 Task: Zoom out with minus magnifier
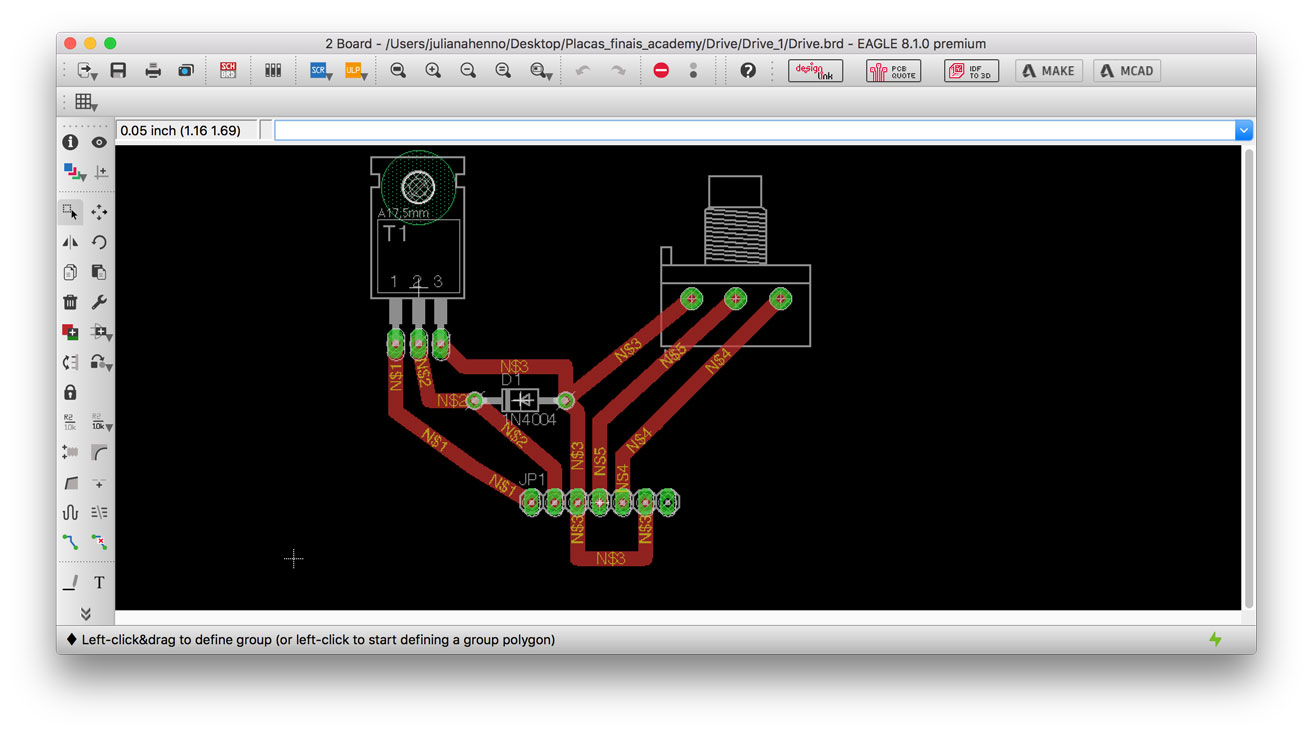pyautogui.click(x=468, y=71)
